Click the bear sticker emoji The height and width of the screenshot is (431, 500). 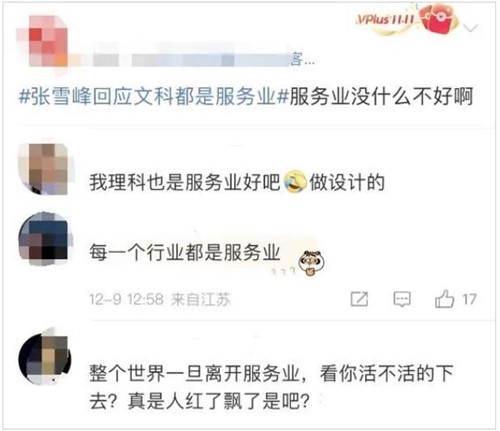pos(311,263)
